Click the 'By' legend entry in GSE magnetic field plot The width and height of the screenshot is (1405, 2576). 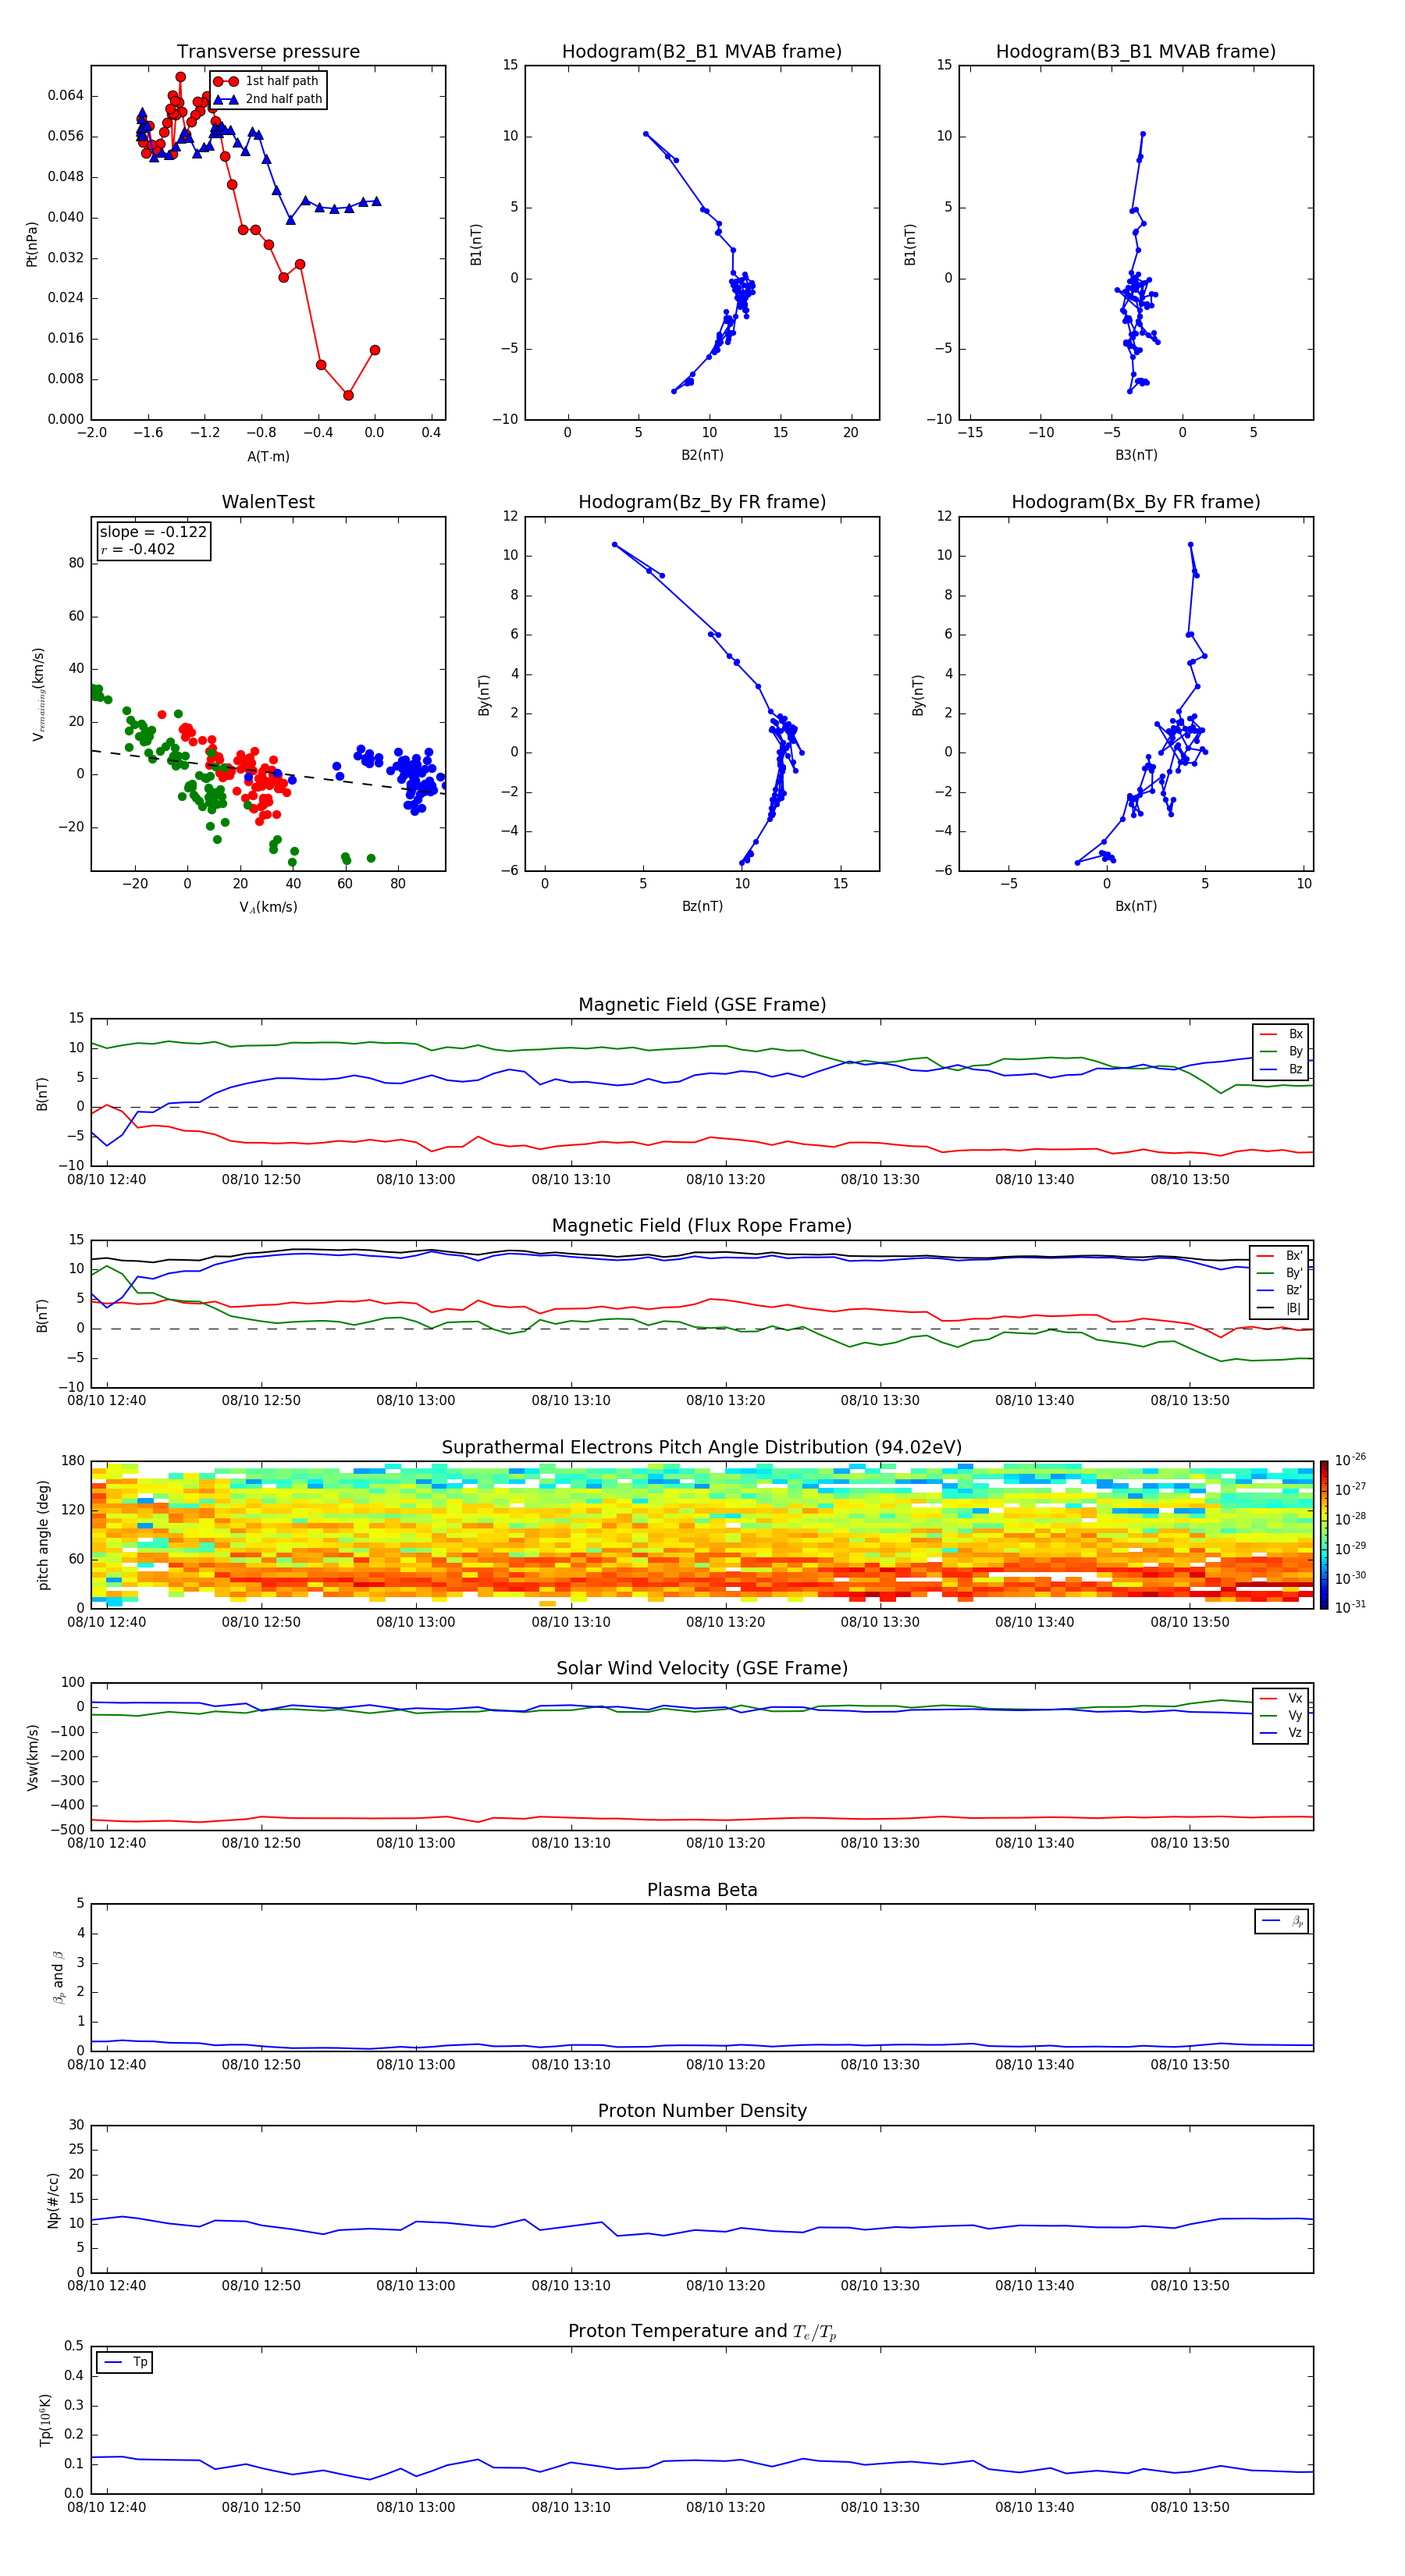point(1281,1051)
